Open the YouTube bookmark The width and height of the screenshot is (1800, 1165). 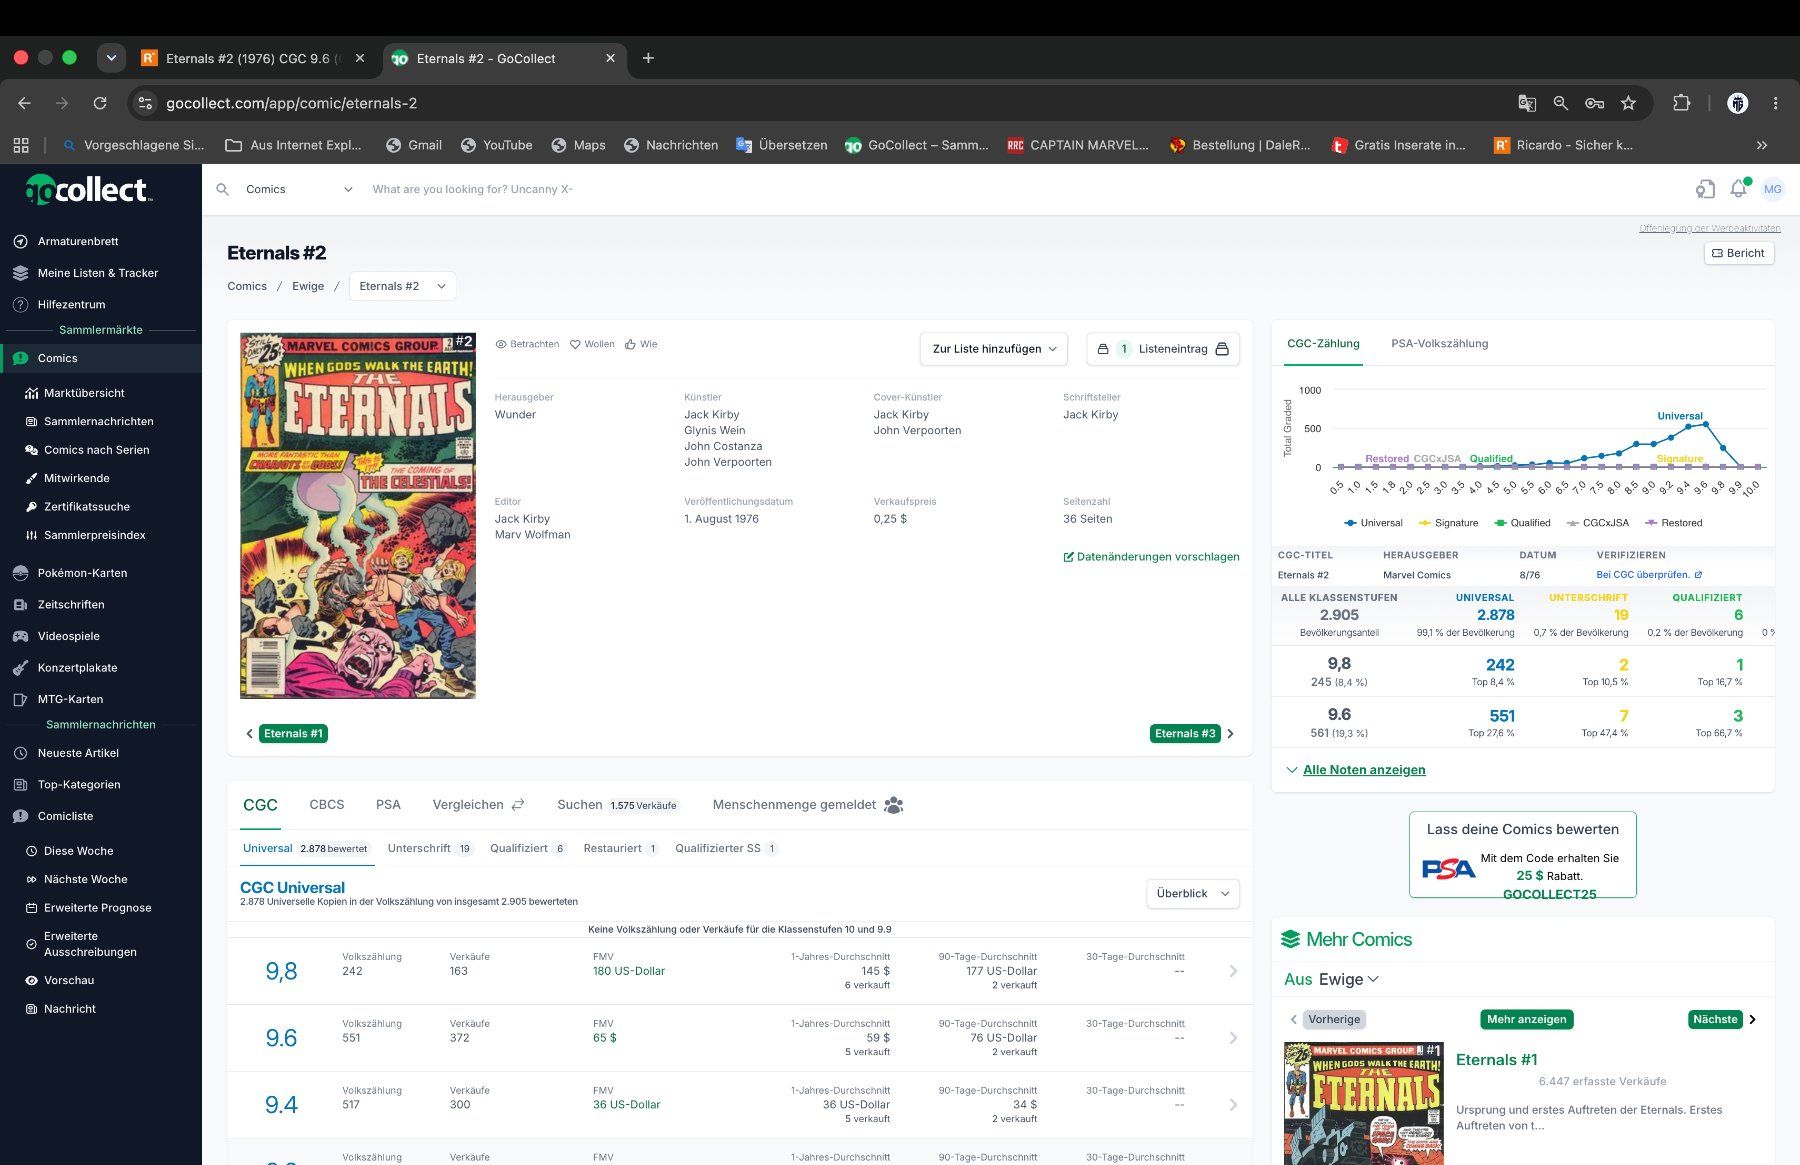[496, 145]
